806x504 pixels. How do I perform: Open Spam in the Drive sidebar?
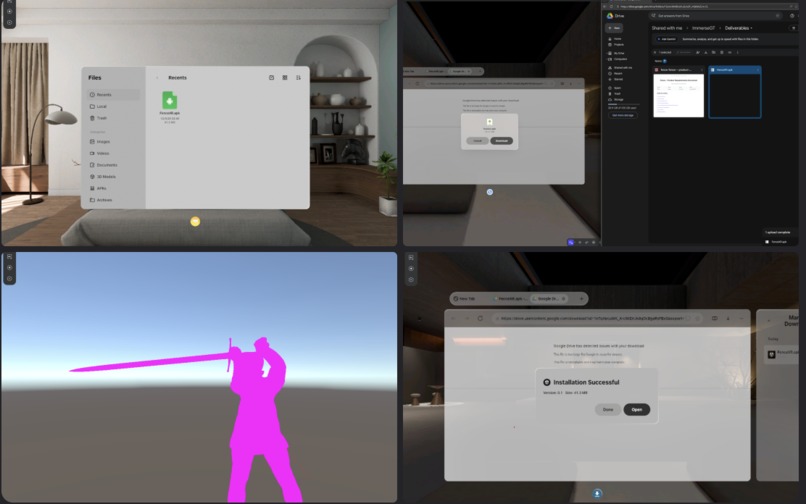pos(617,88)
